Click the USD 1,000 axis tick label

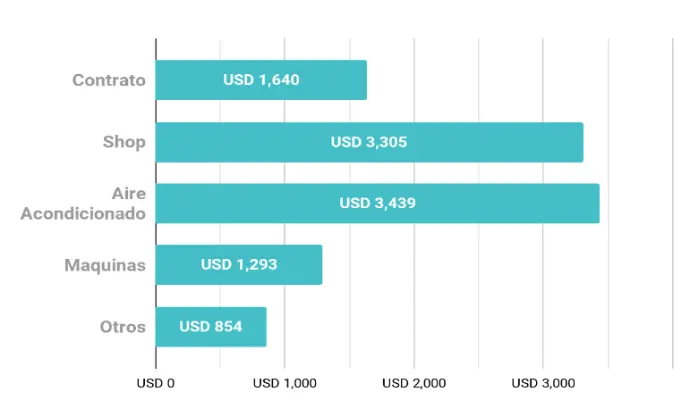(x=285, y=384)
